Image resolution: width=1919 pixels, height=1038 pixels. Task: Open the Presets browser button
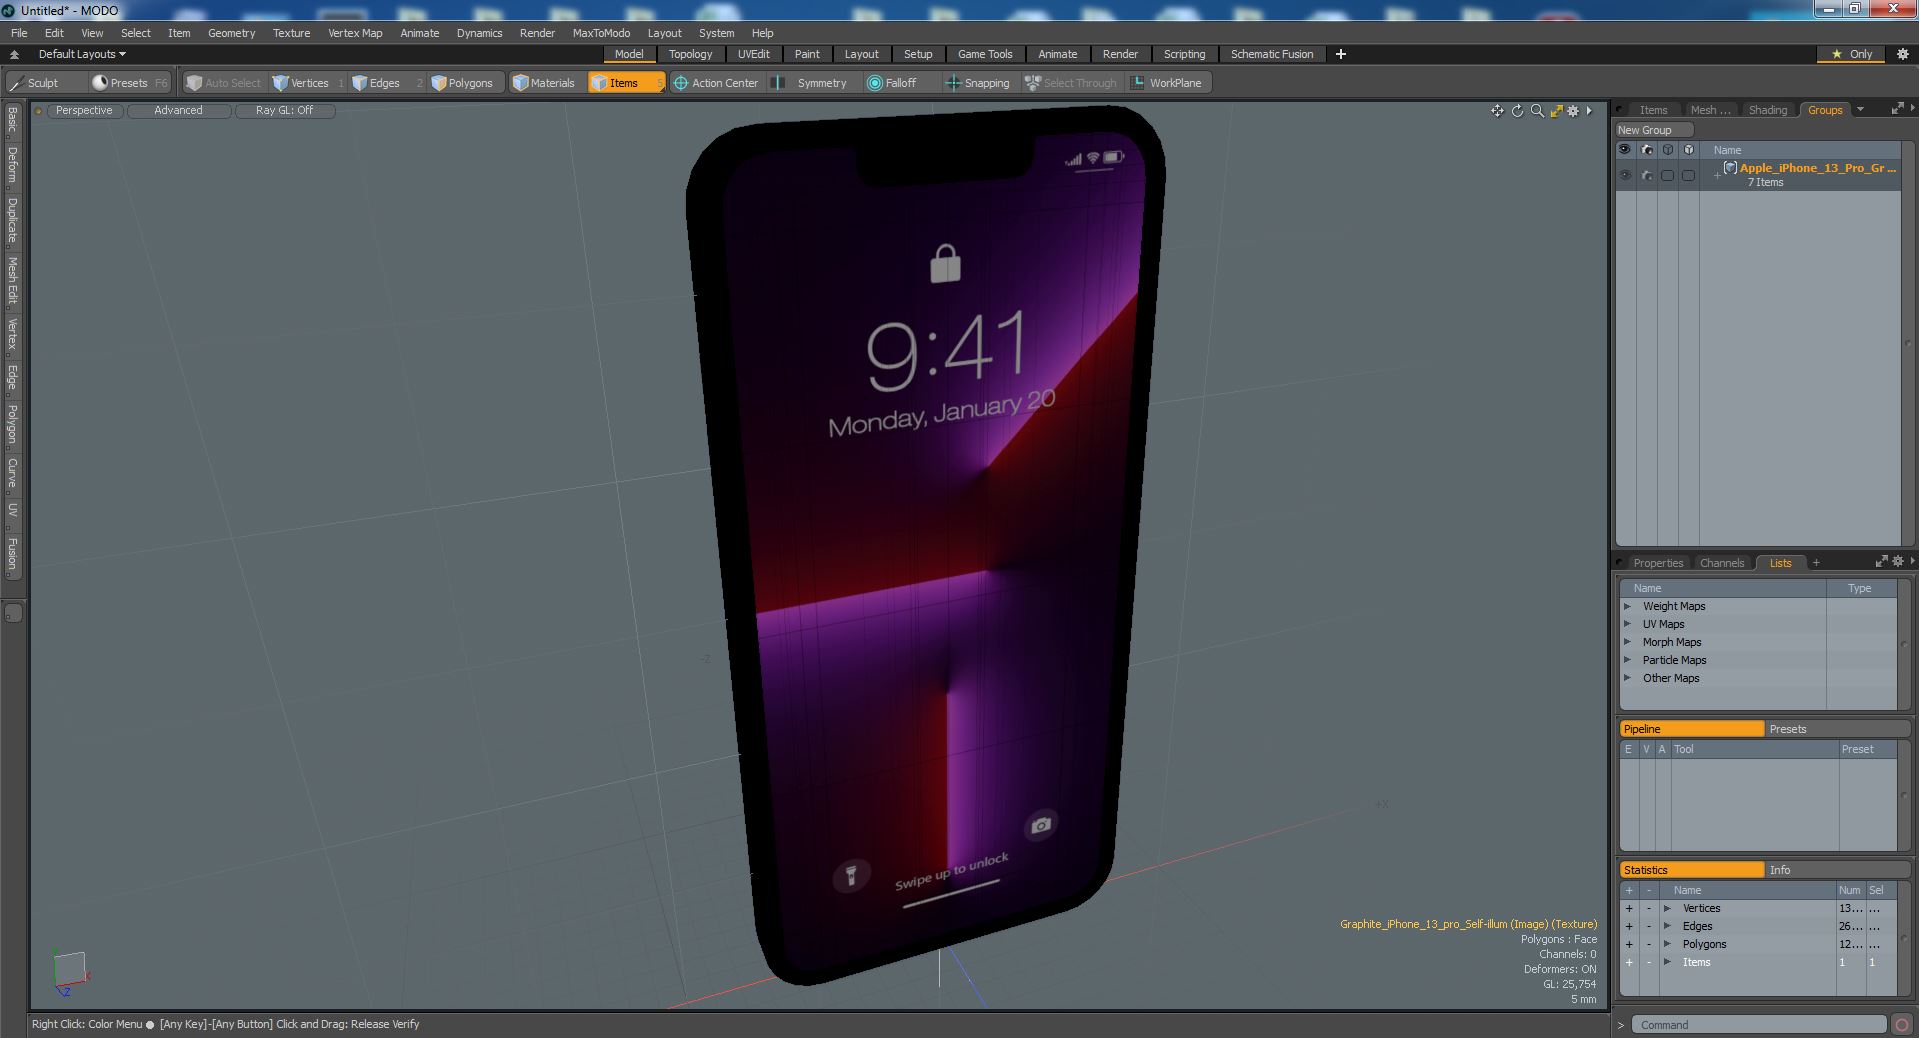pos(129,83)
